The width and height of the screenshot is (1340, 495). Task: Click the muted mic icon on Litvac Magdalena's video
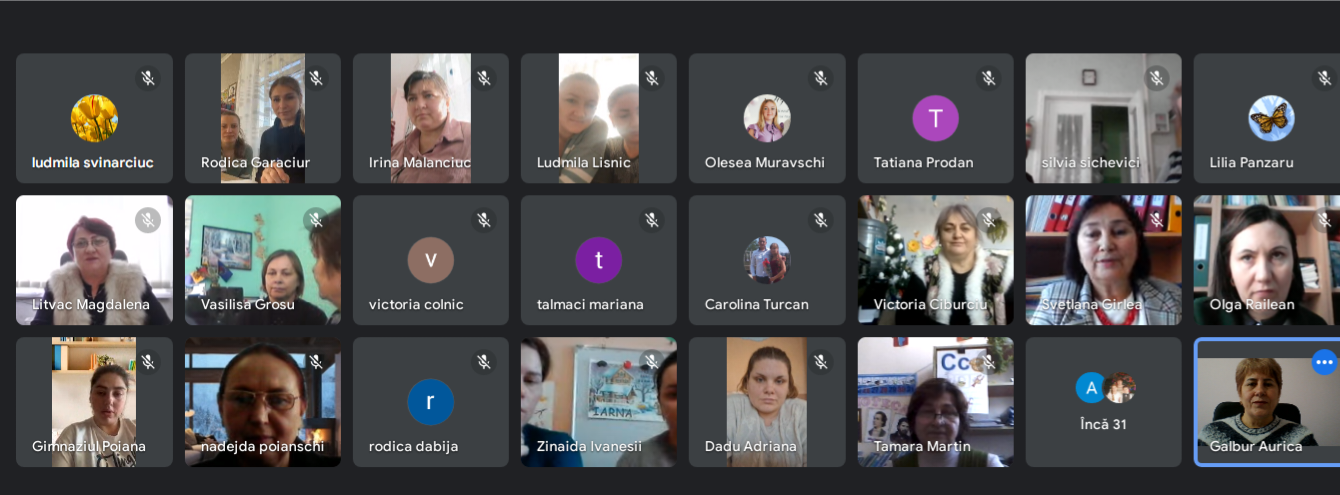point(148,220)
